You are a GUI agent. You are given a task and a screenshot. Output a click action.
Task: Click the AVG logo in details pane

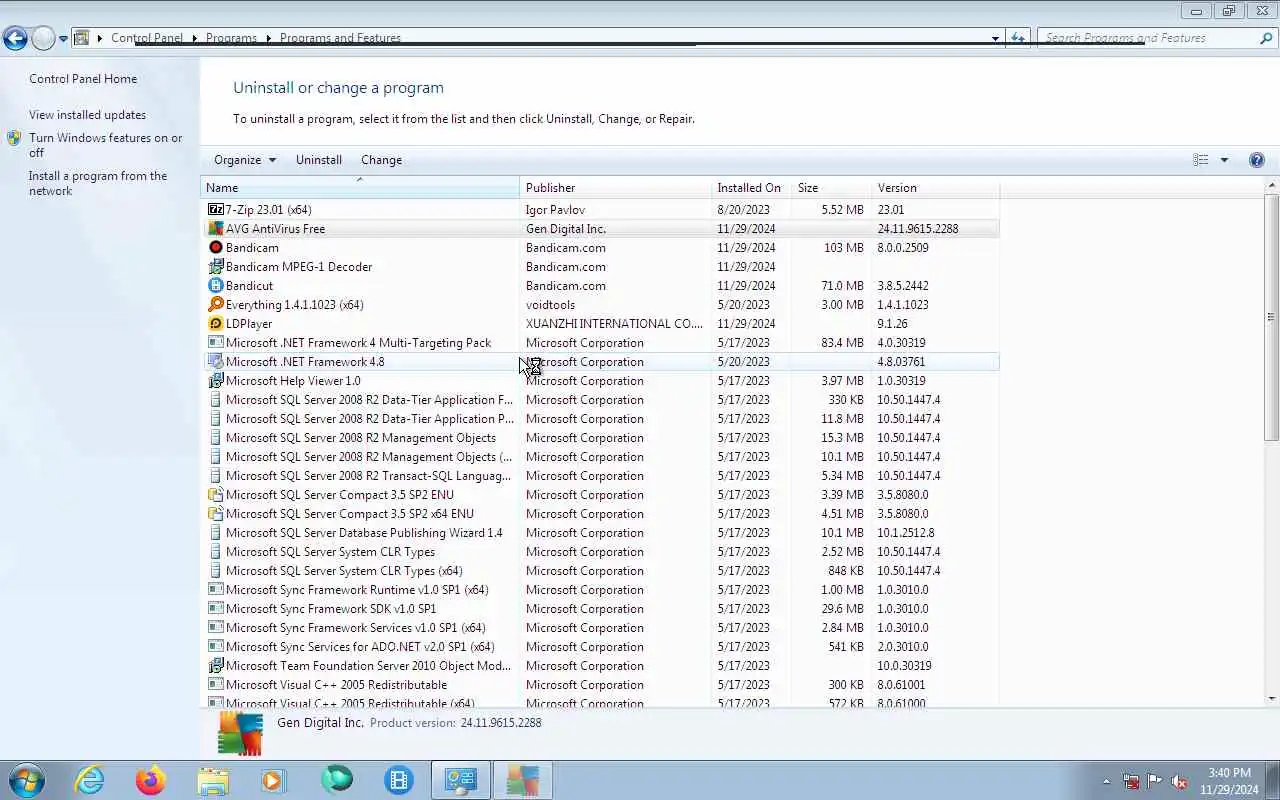coord(240,733)
